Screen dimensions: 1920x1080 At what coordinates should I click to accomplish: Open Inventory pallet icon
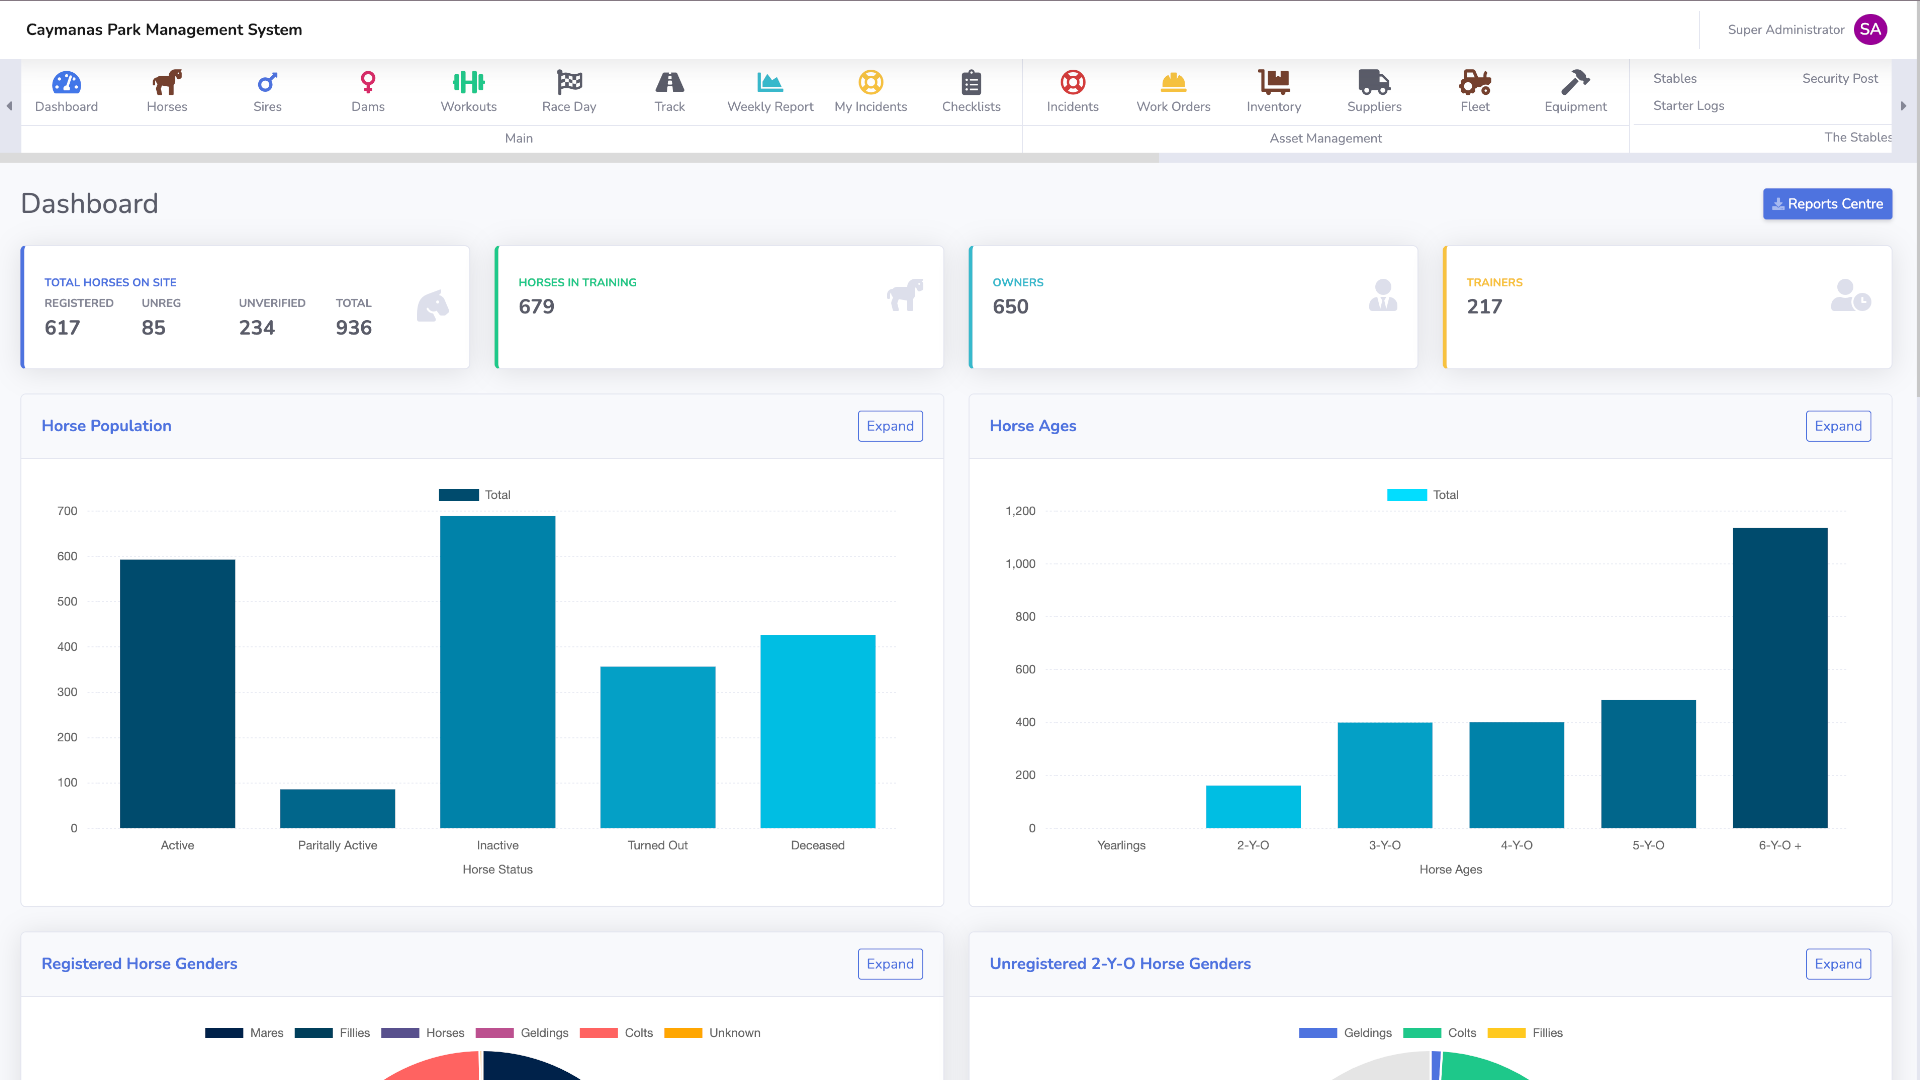pos(1274,82)
